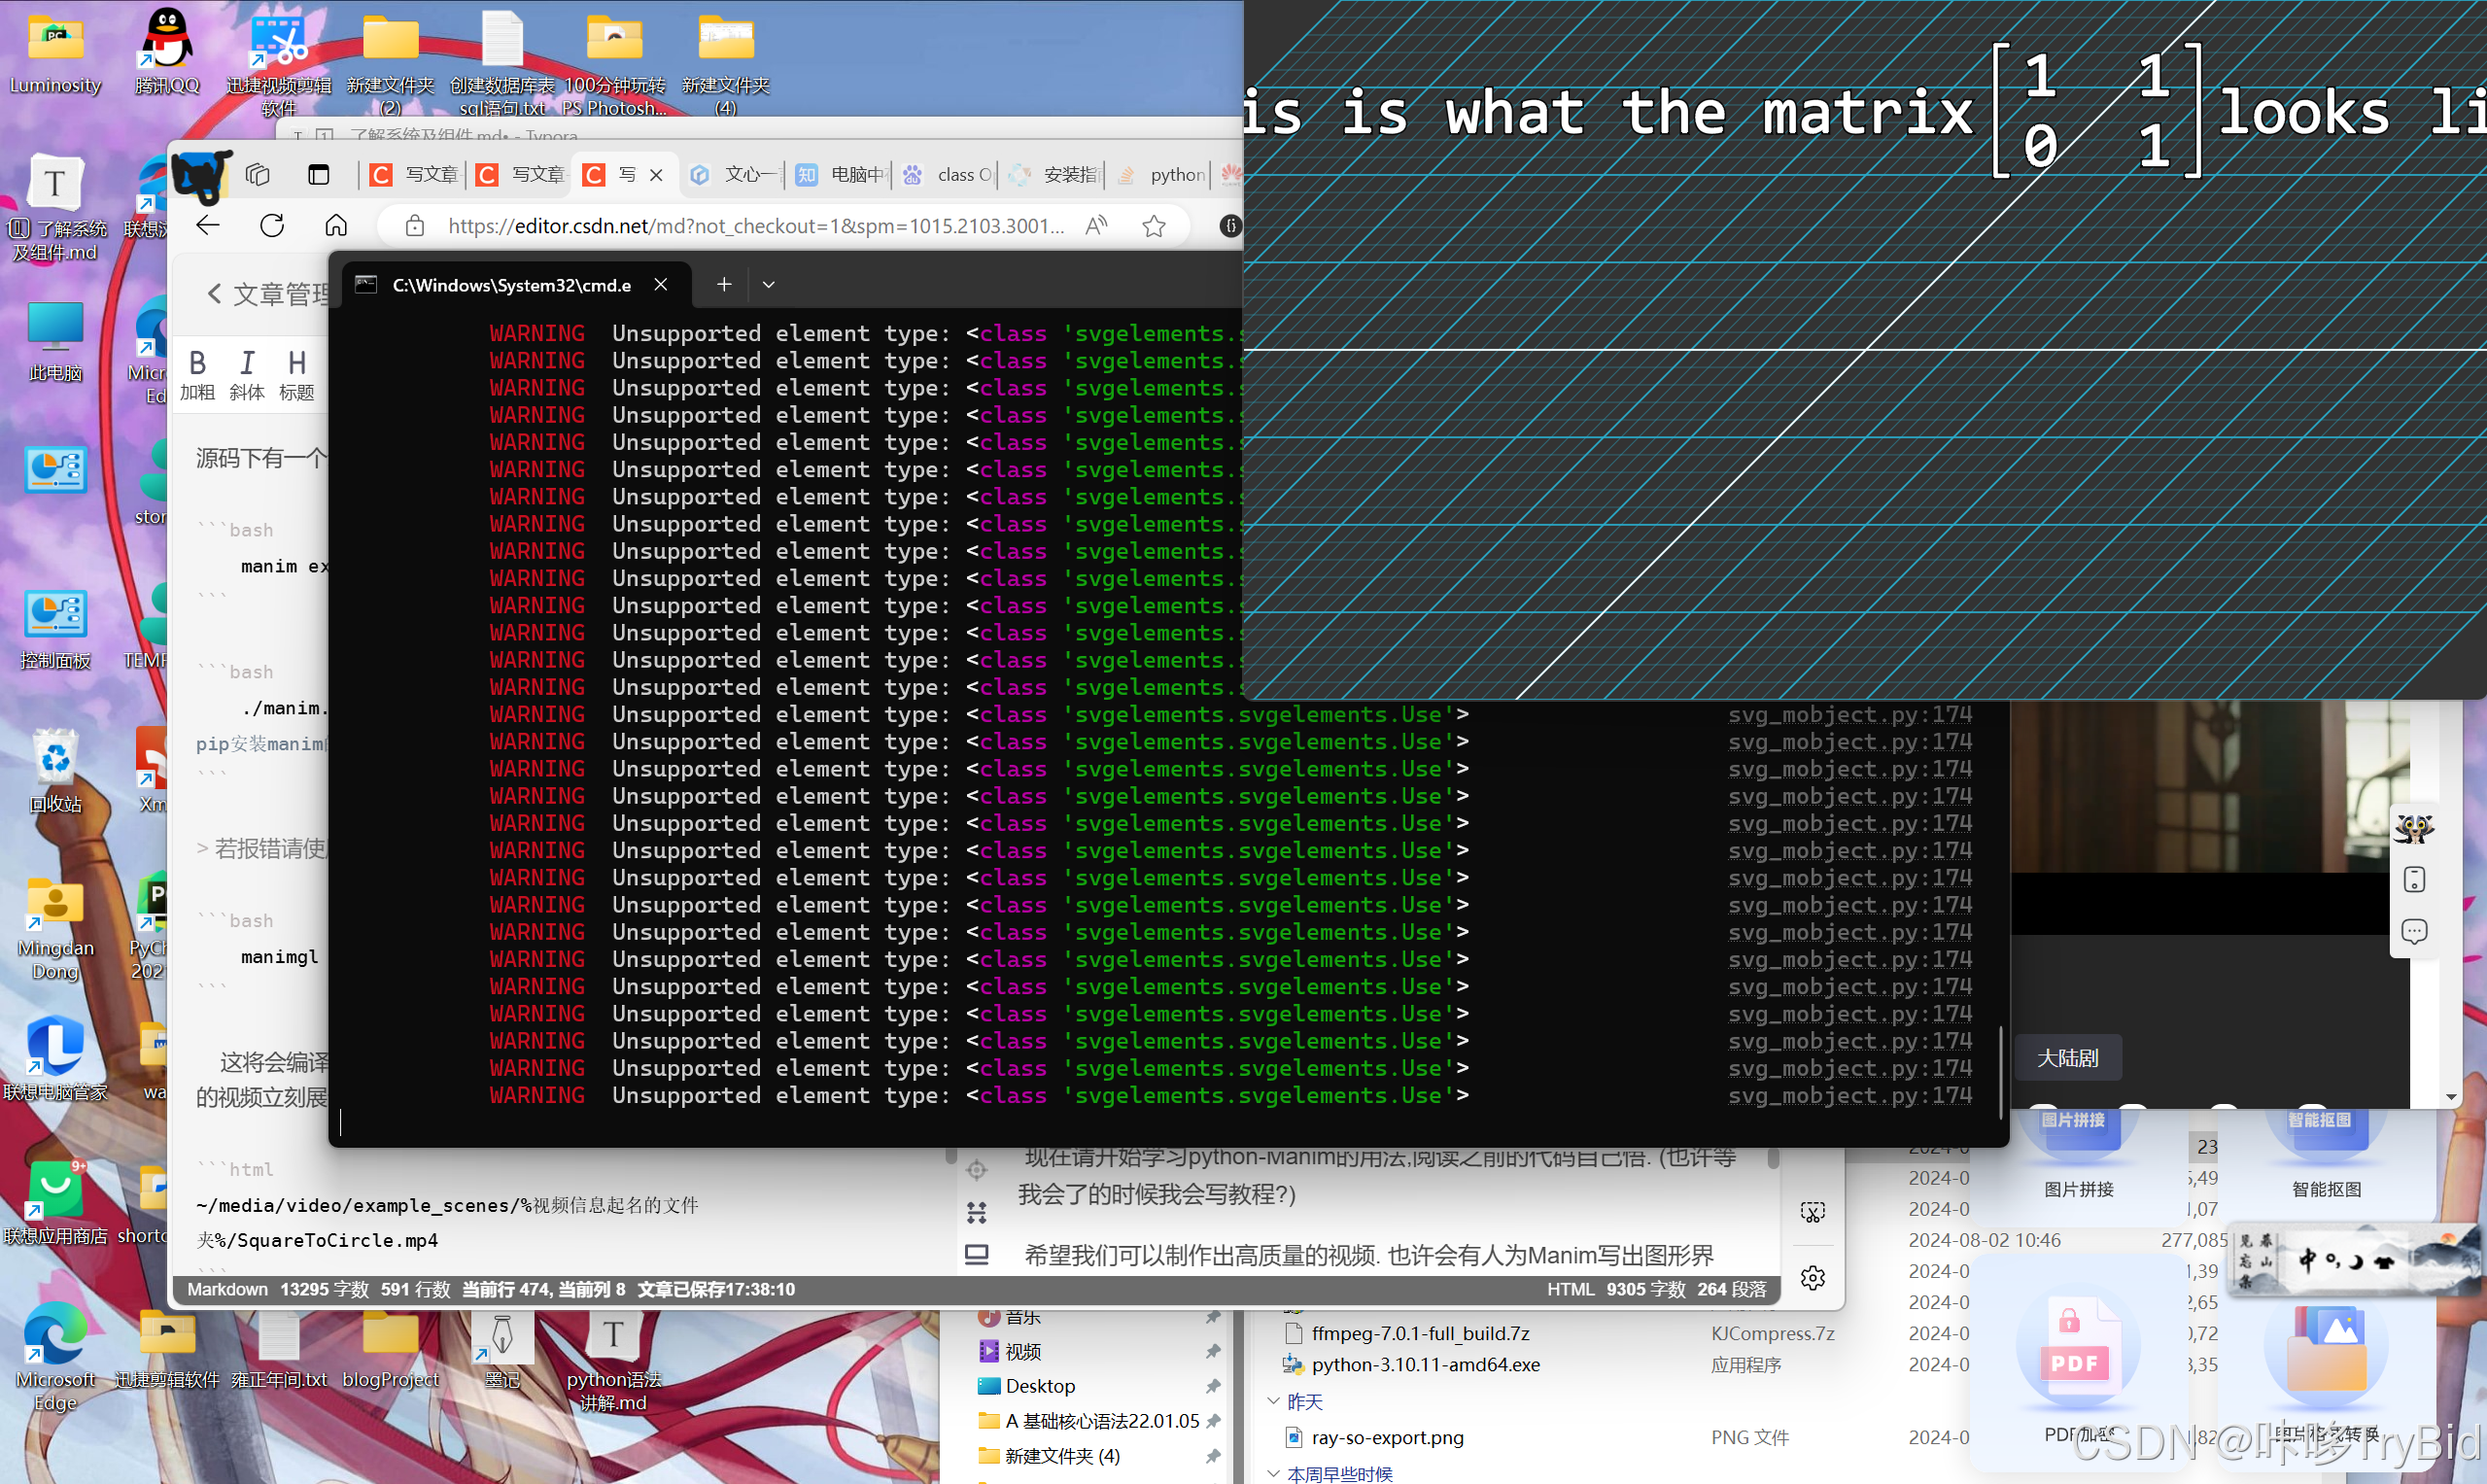Collapse the 本周早些时候 group in explorer
The width and height of the screenshot is (2487, 1484).
tap(1273, 1473)
